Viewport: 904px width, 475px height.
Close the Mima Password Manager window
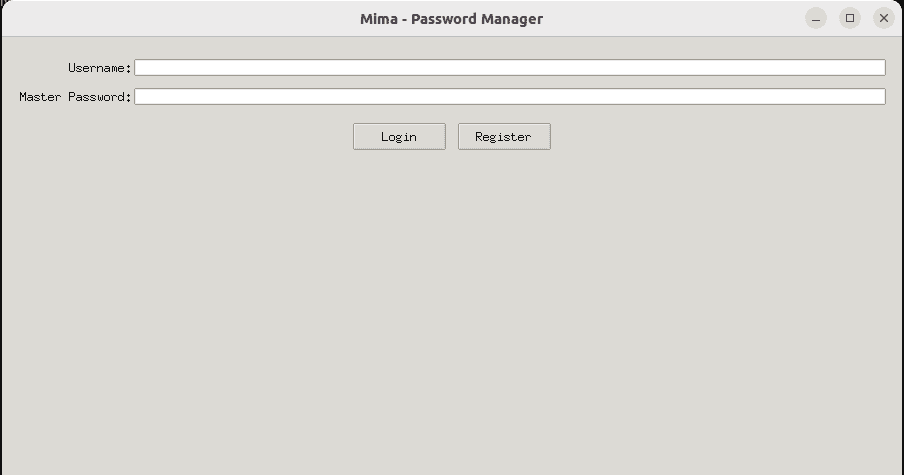pos(883,18)
